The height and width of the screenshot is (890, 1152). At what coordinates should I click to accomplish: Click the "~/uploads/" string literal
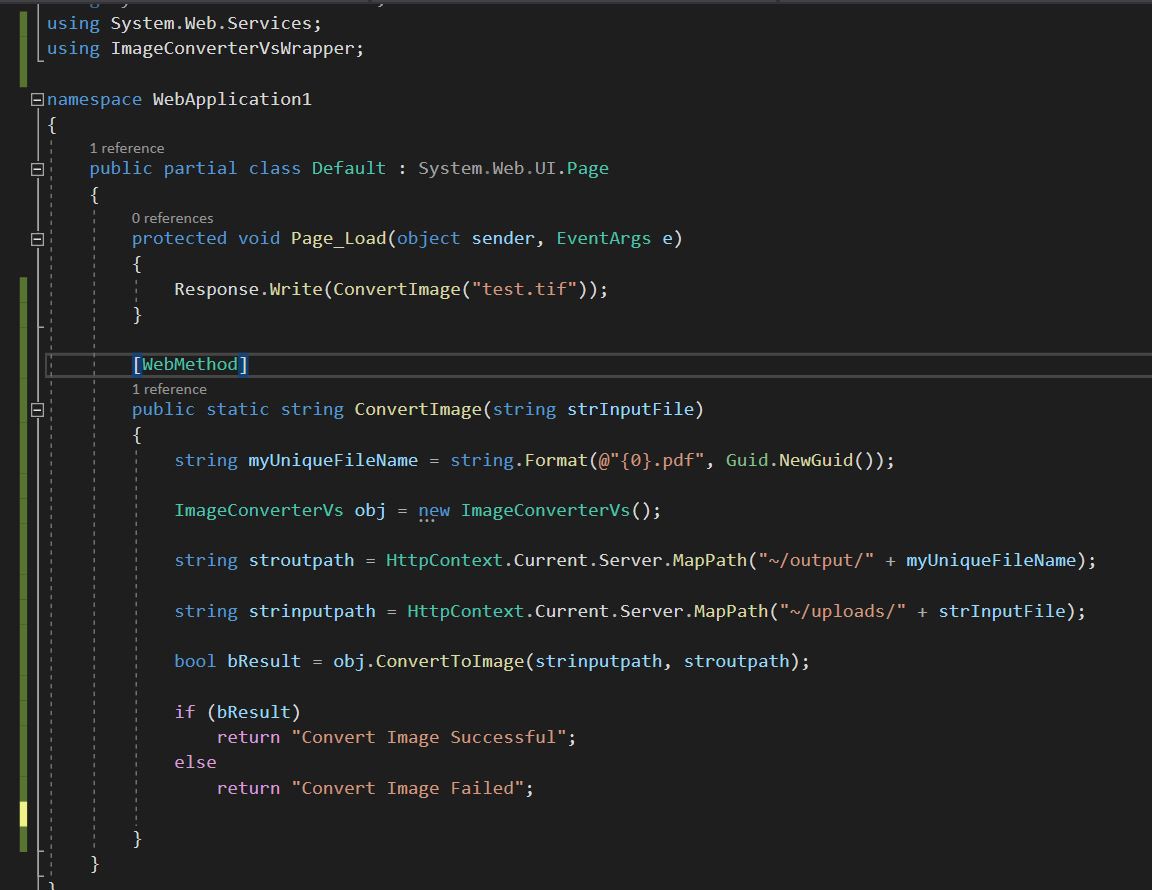842,611
